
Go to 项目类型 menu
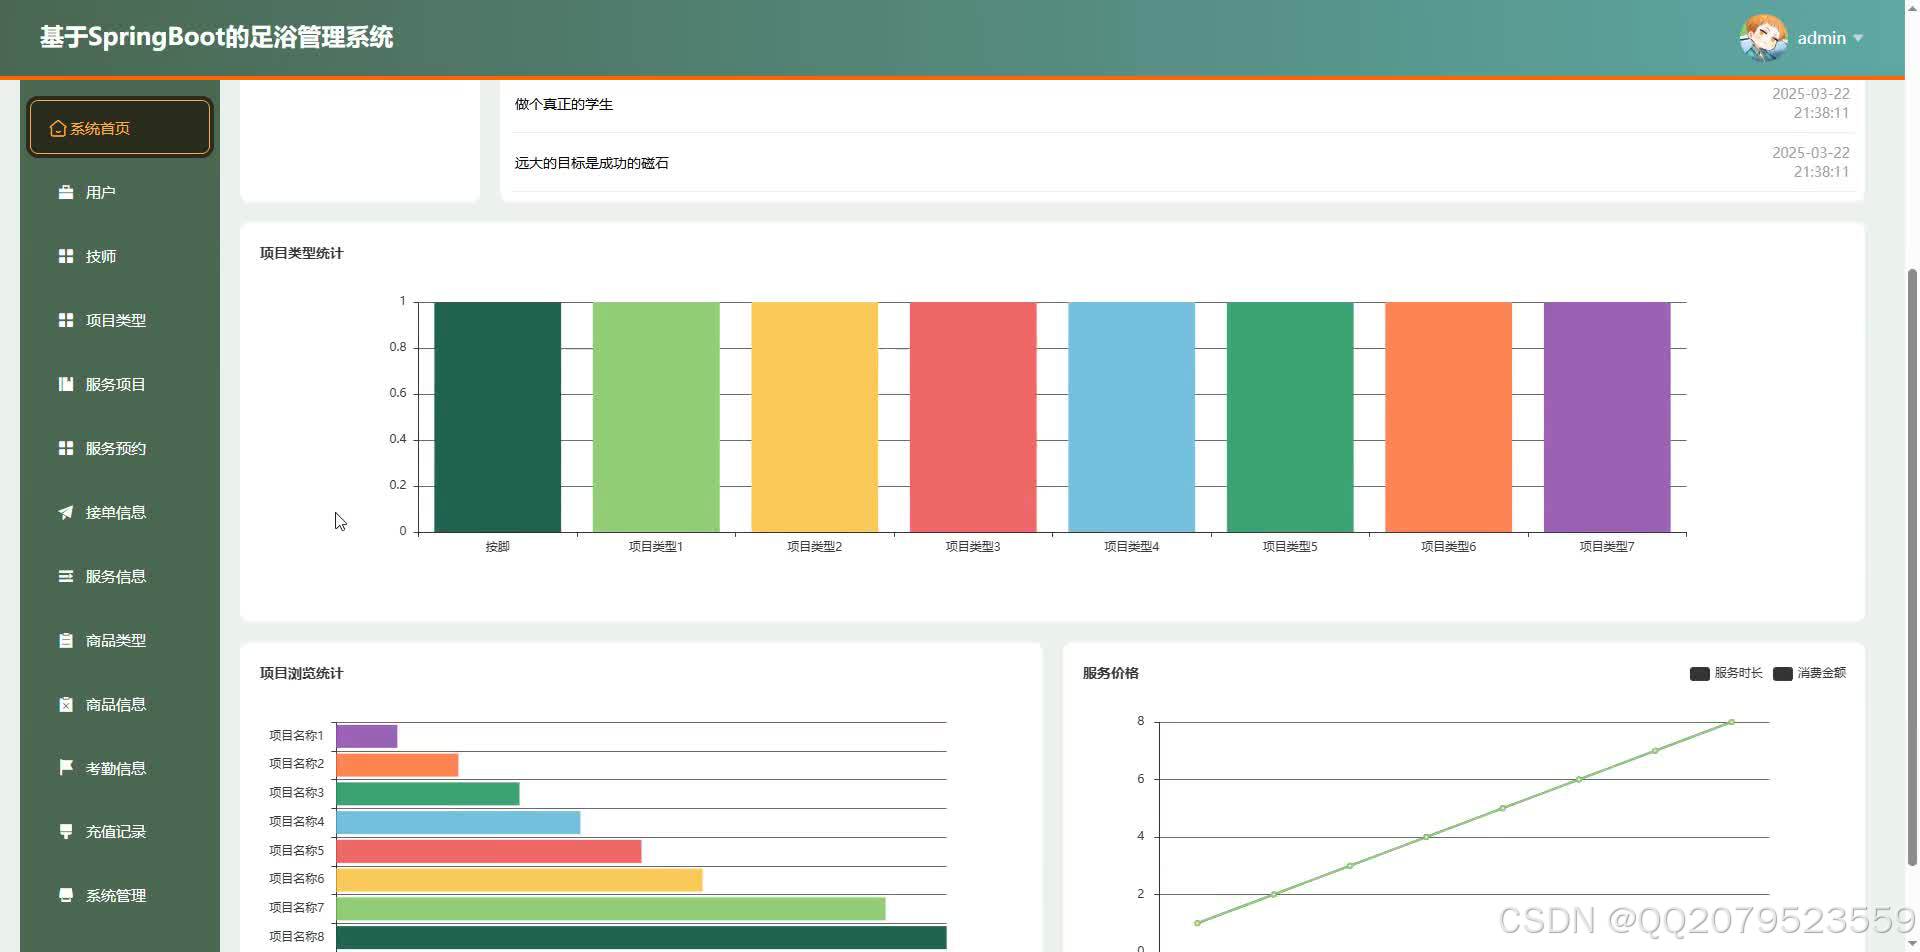click(120, 320)
